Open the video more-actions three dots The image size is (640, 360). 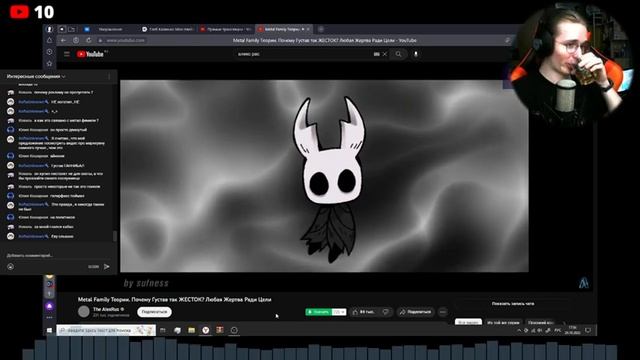[x=443, y=312]
